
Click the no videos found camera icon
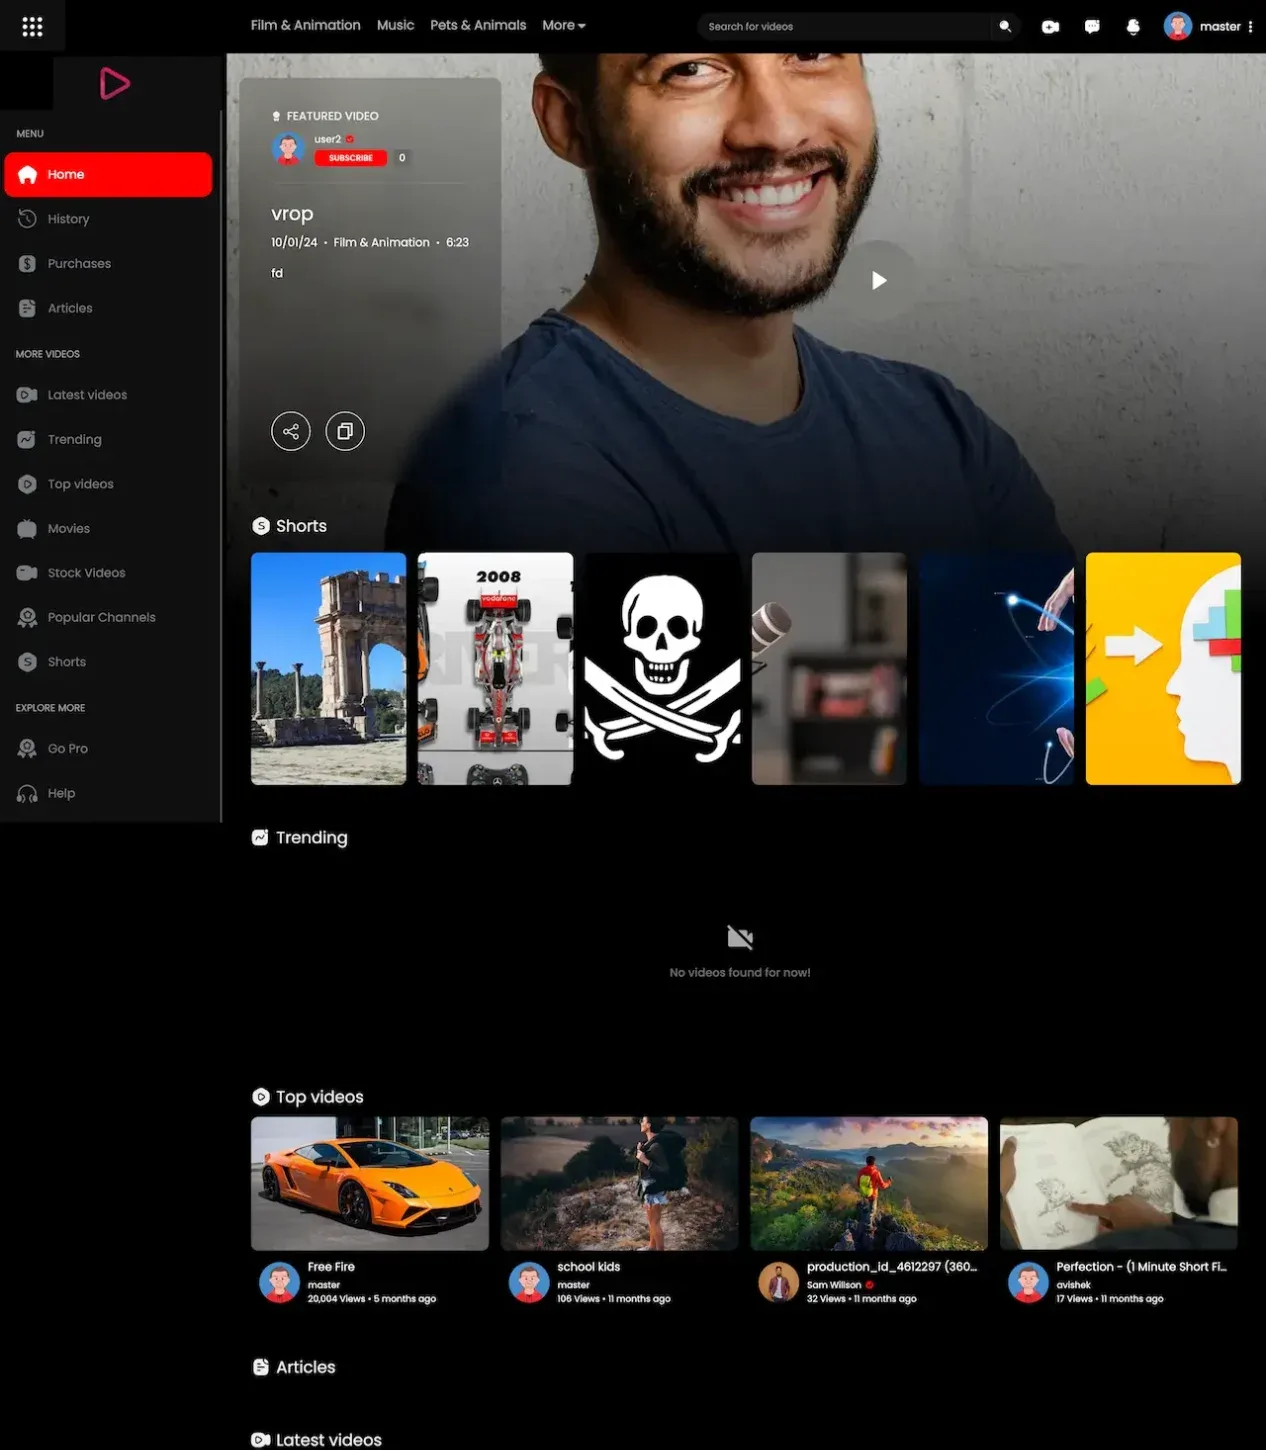point(740,937)
